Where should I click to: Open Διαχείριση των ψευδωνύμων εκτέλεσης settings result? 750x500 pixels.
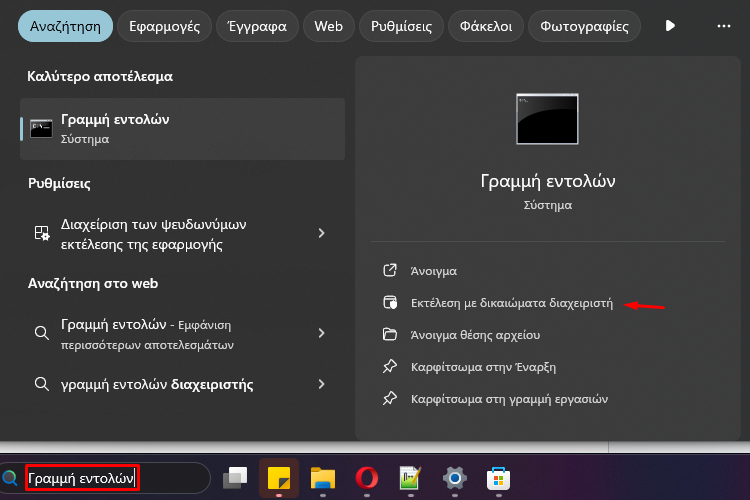pos(182,233)
